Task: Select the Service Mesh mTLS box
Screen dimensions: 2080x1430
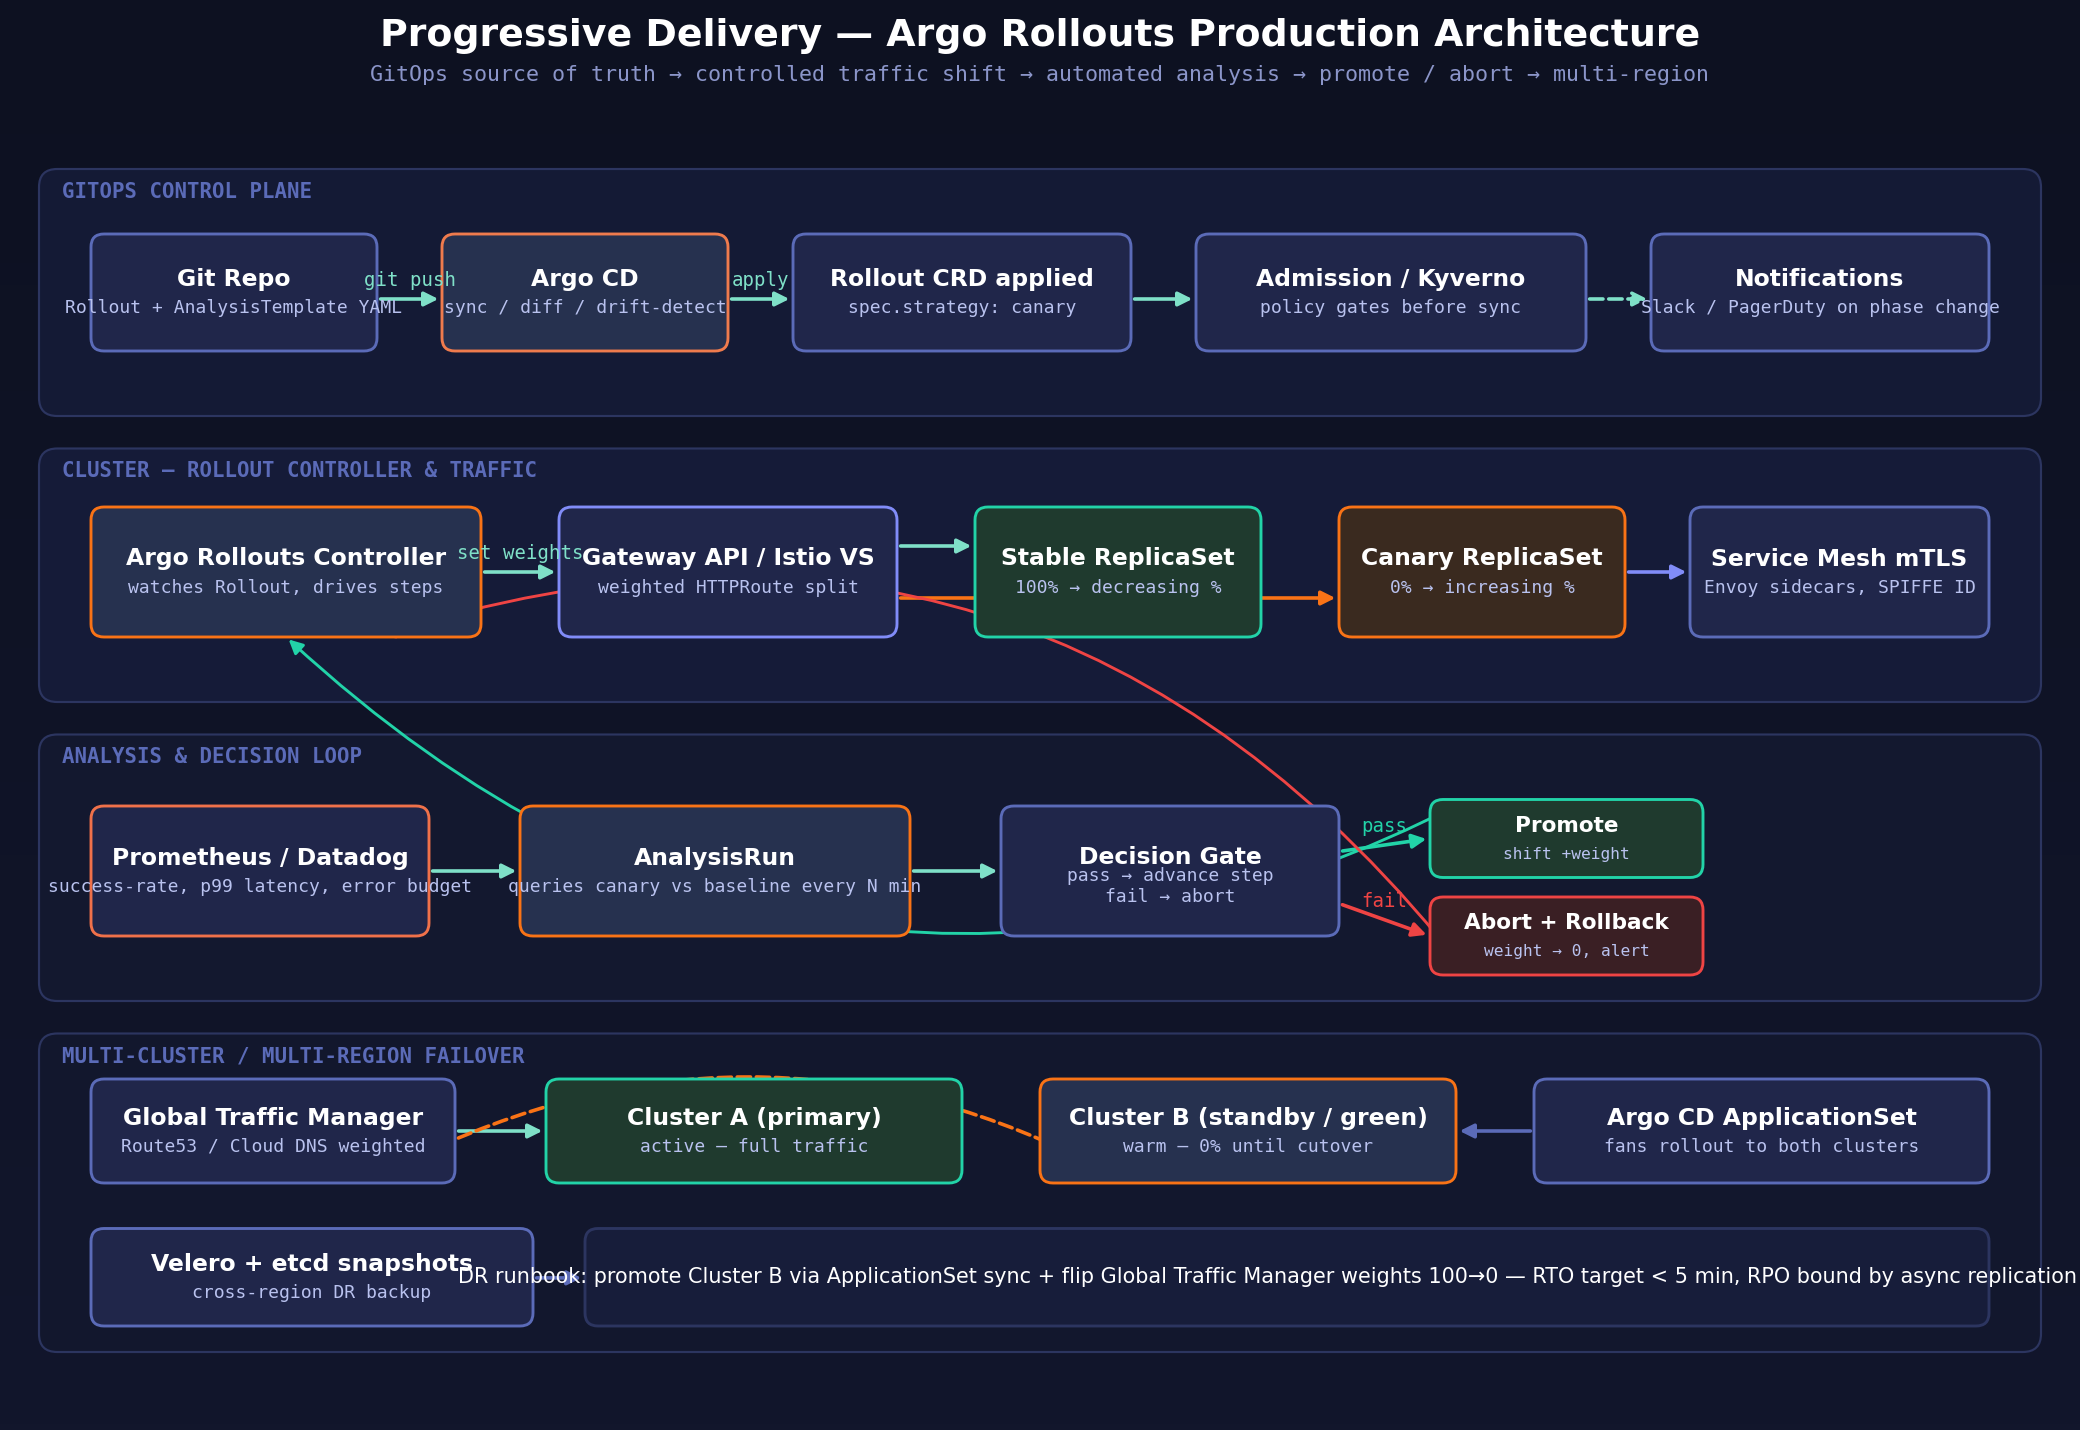Action: pos(1840,572)
